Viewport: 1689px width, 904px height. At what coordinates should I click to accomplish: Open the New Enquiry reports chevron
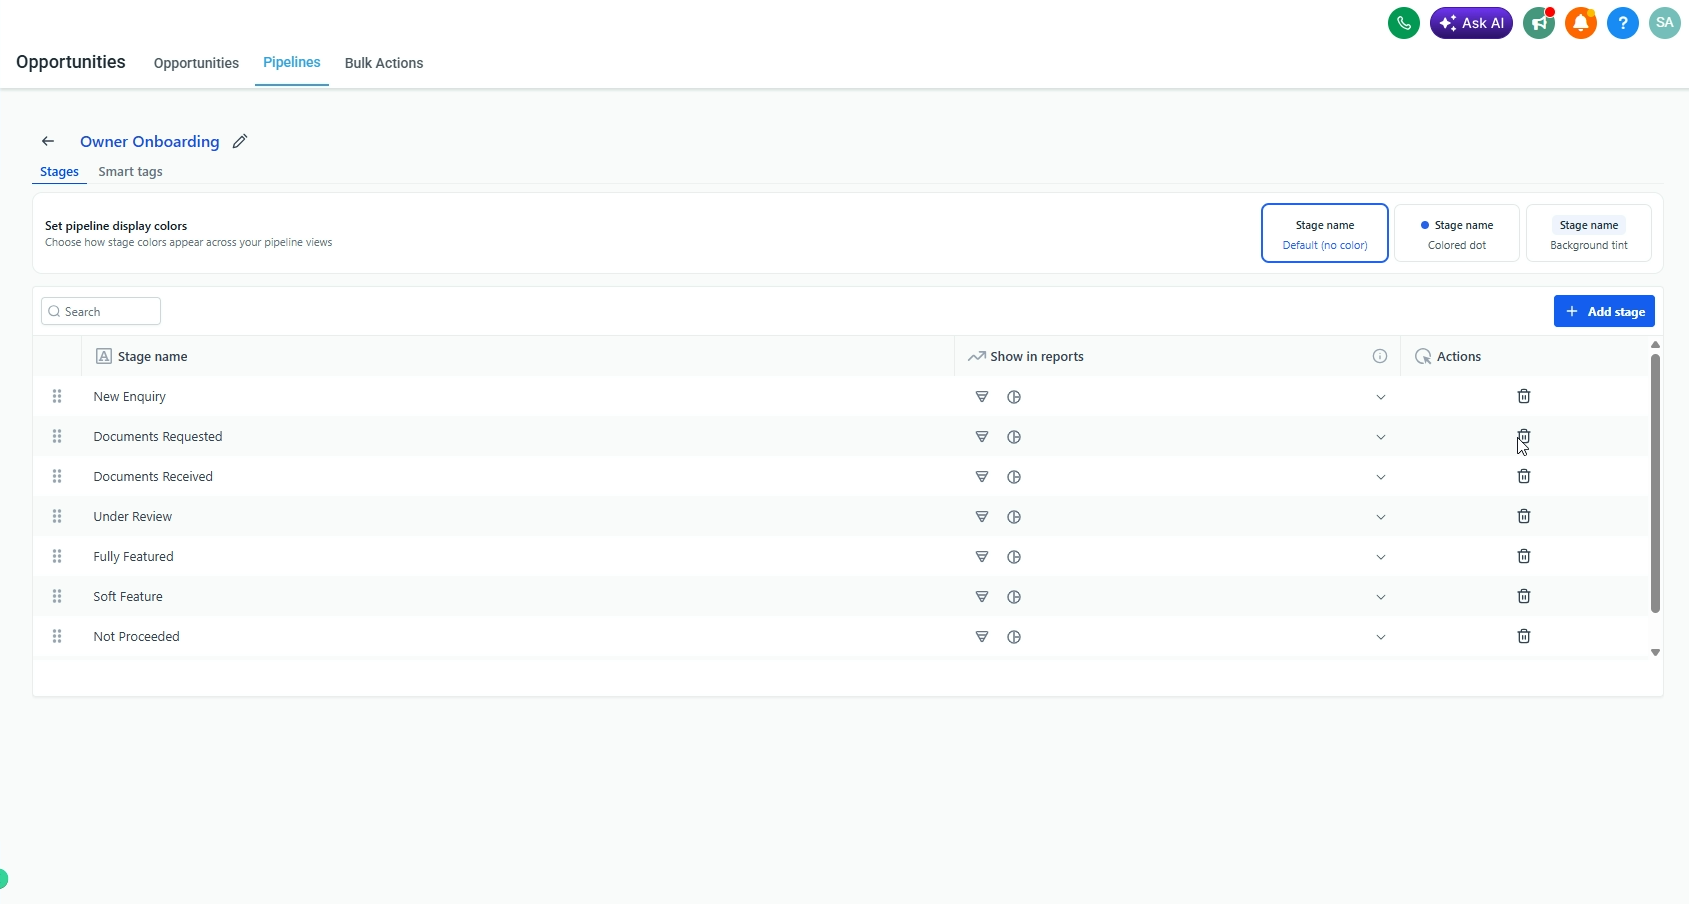(x=1381, y=397)
